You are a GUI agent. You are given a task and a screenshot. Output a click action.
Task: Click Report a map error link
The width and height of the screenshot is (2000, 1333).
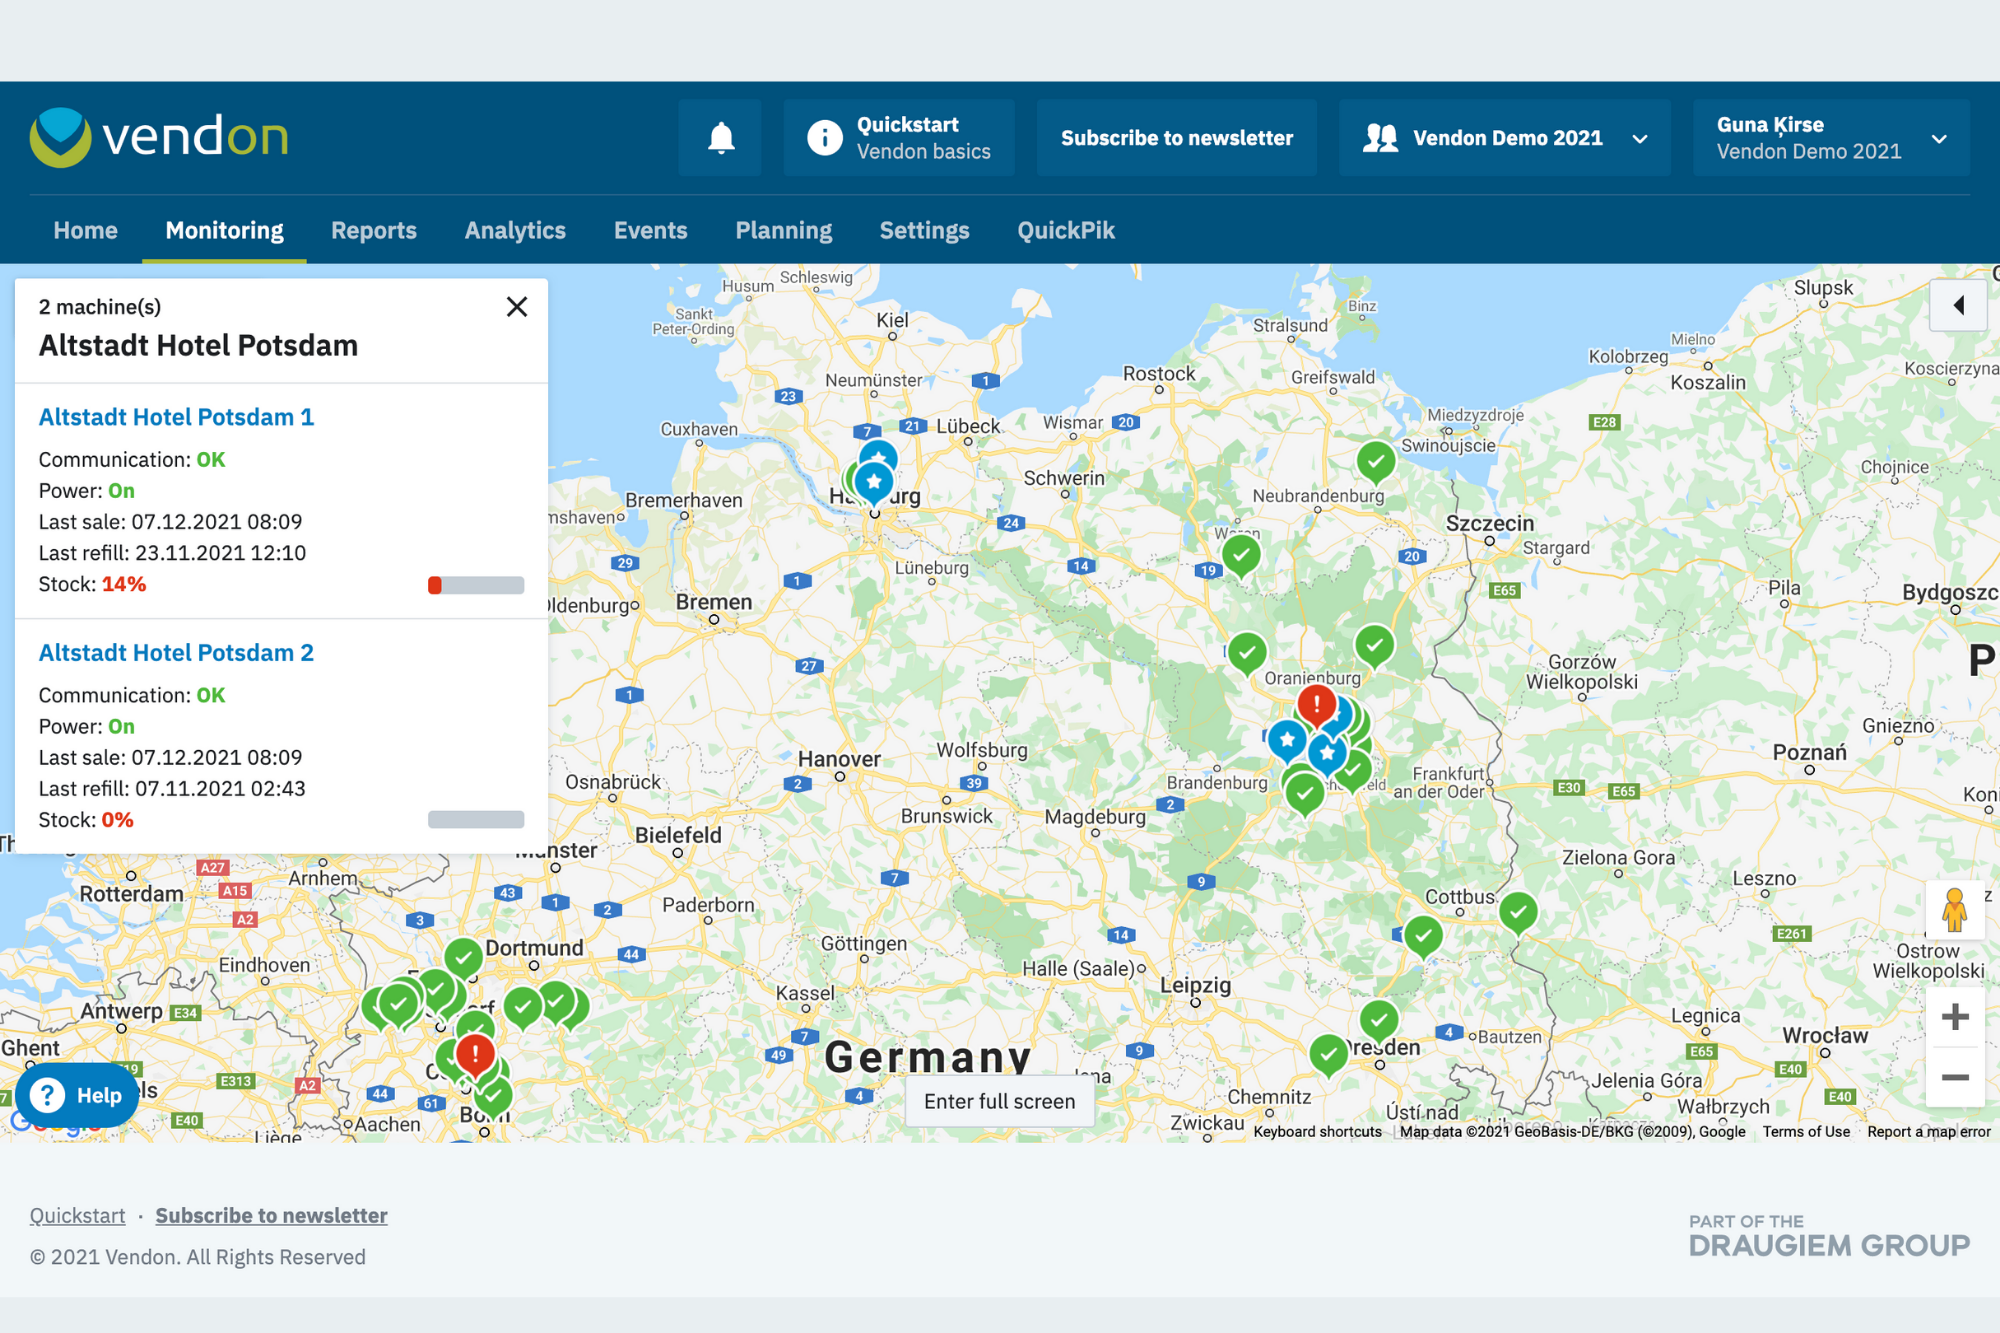[1928, 1131]
